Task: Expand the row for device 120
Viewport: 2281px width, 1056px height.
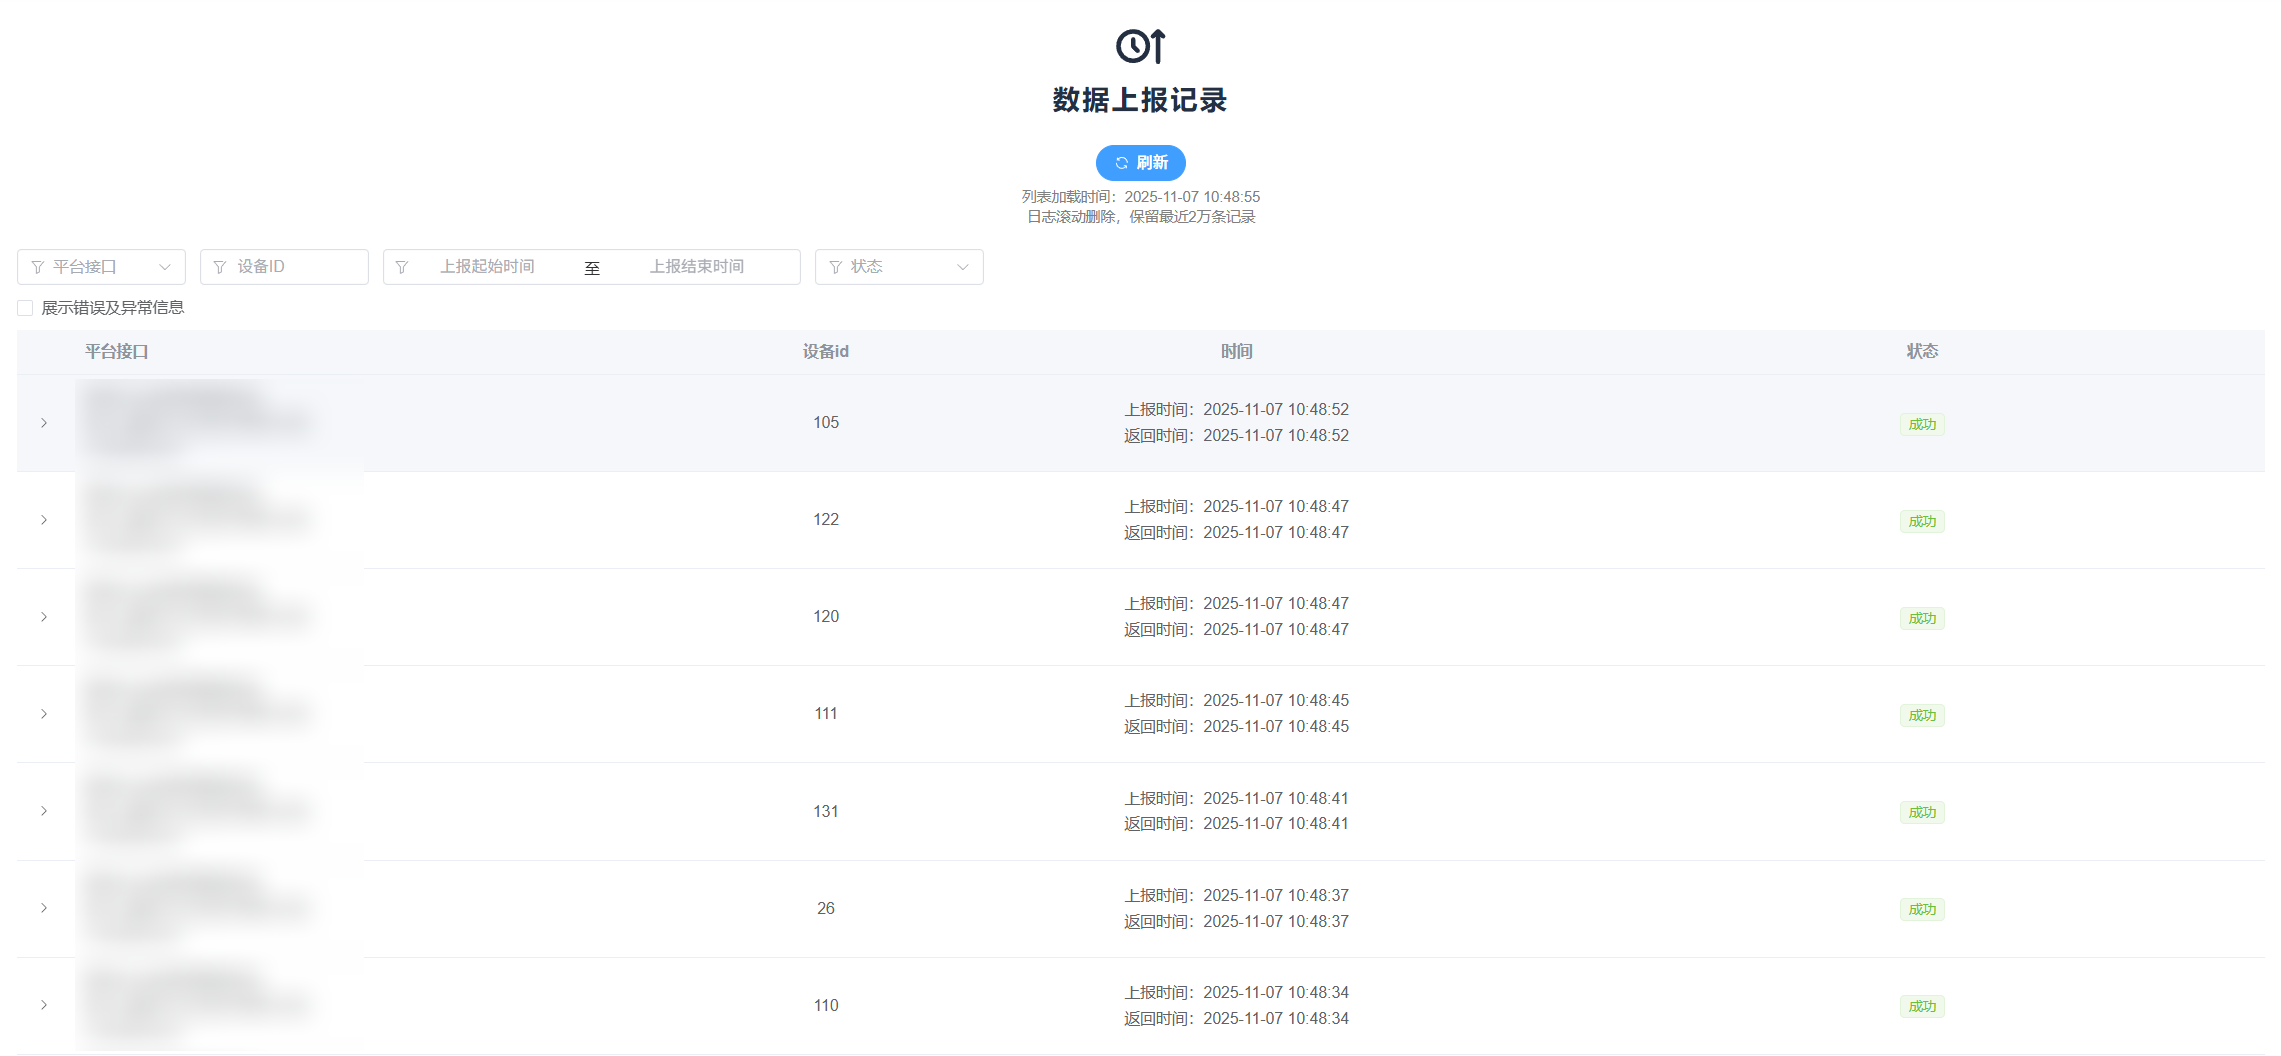Action: pyautogui.click(x=44, y=617)
